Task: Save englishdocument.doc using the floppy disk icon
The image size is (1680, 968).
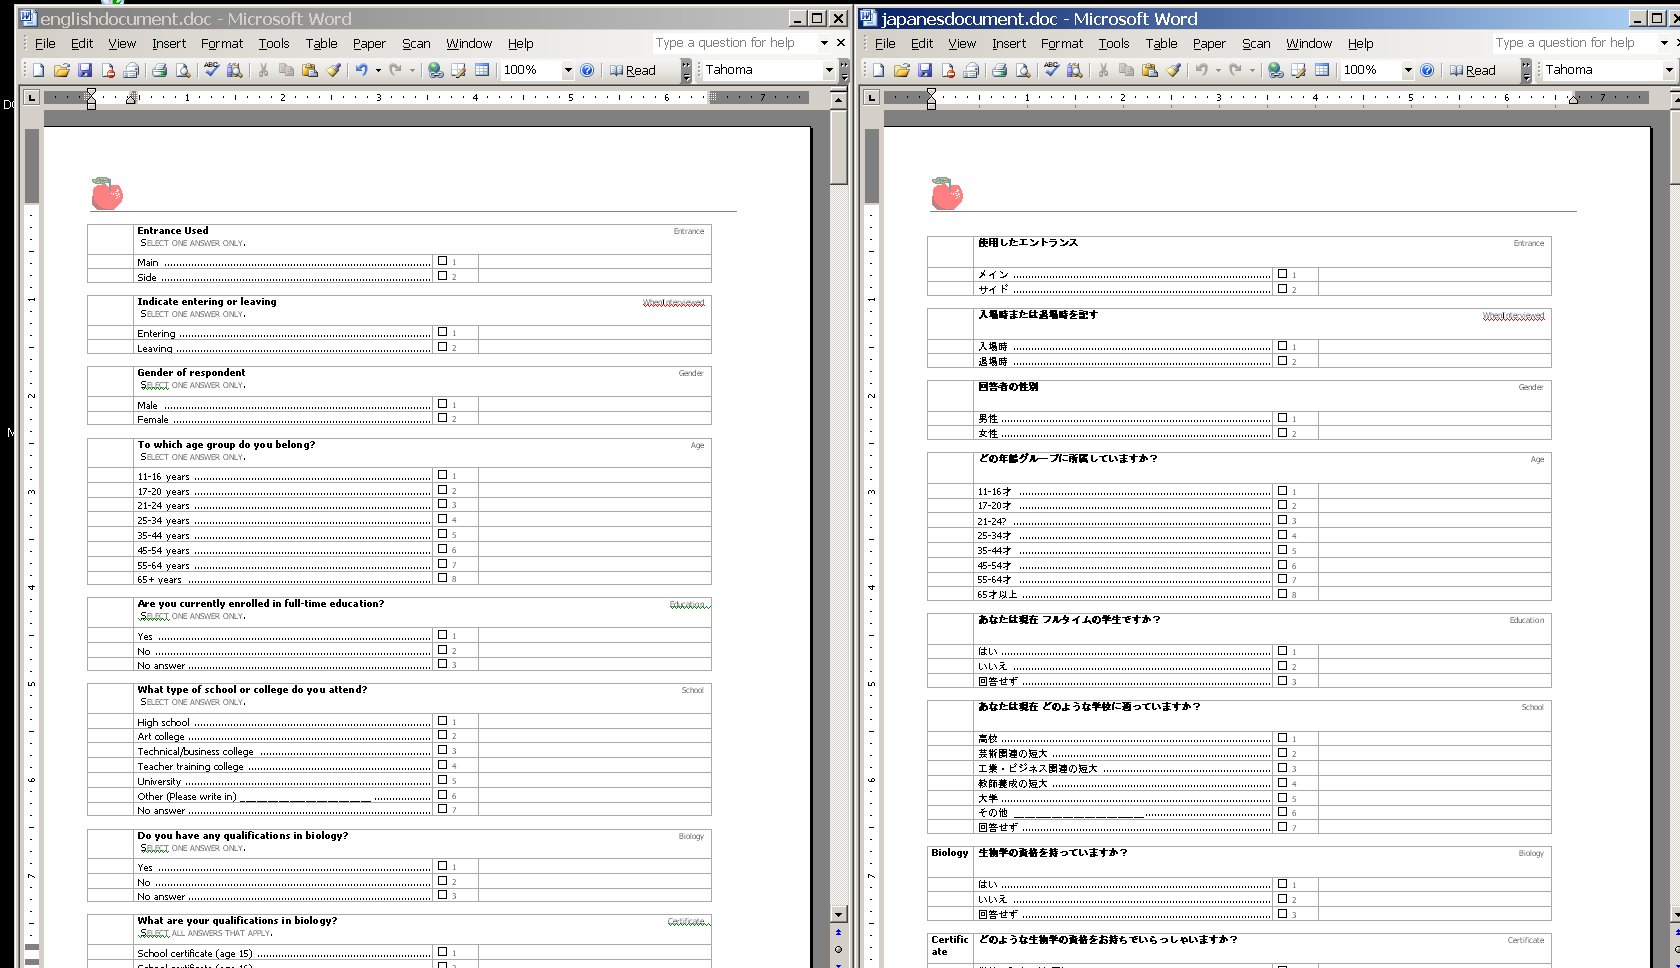Action: [x=85, y=70]
